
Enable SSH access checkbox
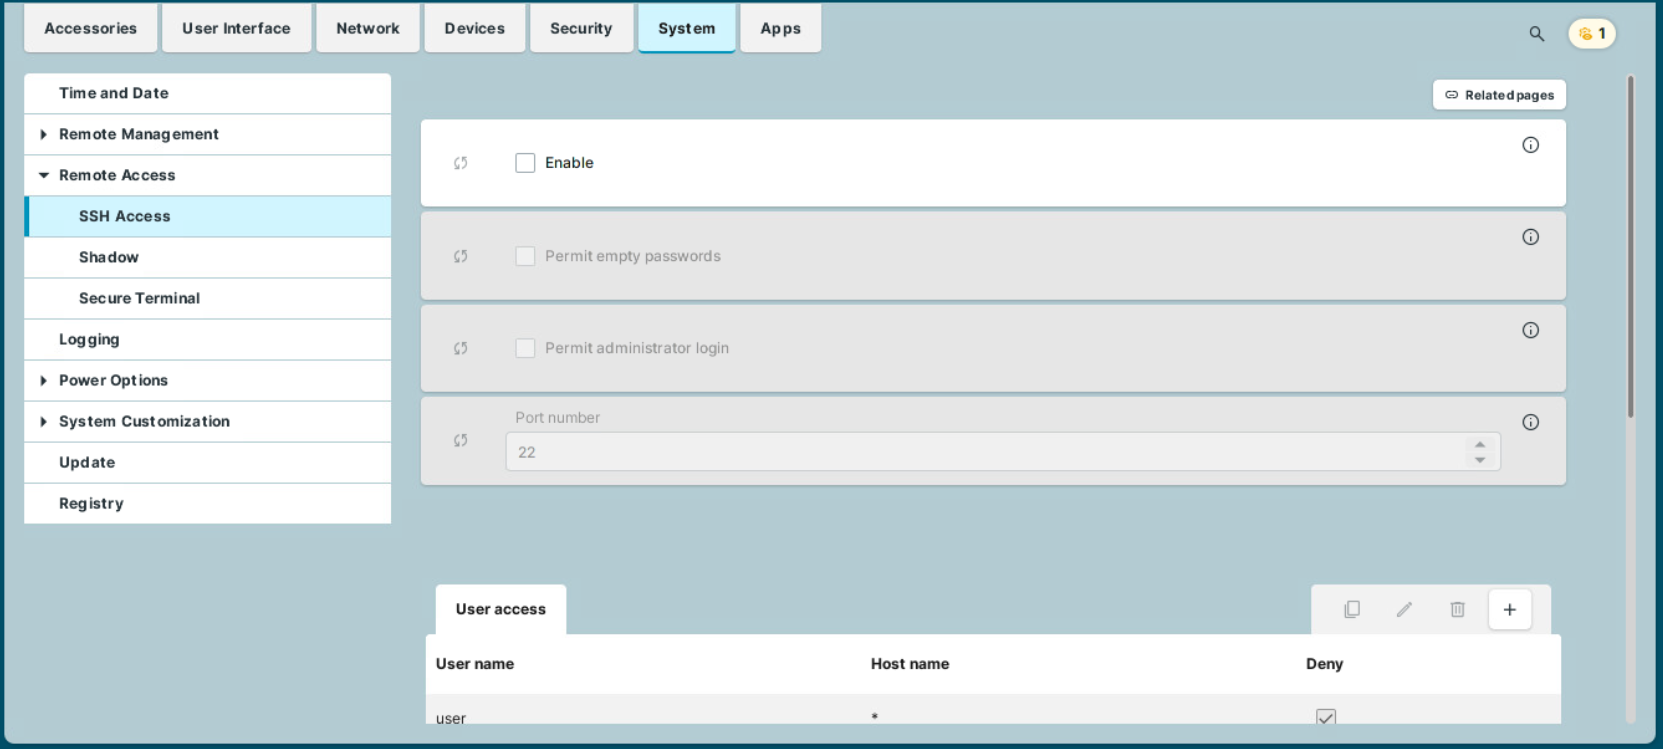coord(525,163)
